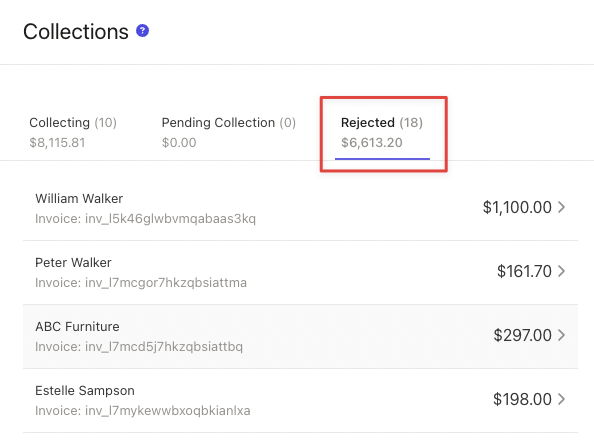Click invoice inv_l5k46glwbvmqabaas3kq

click(x=145, y=219)
